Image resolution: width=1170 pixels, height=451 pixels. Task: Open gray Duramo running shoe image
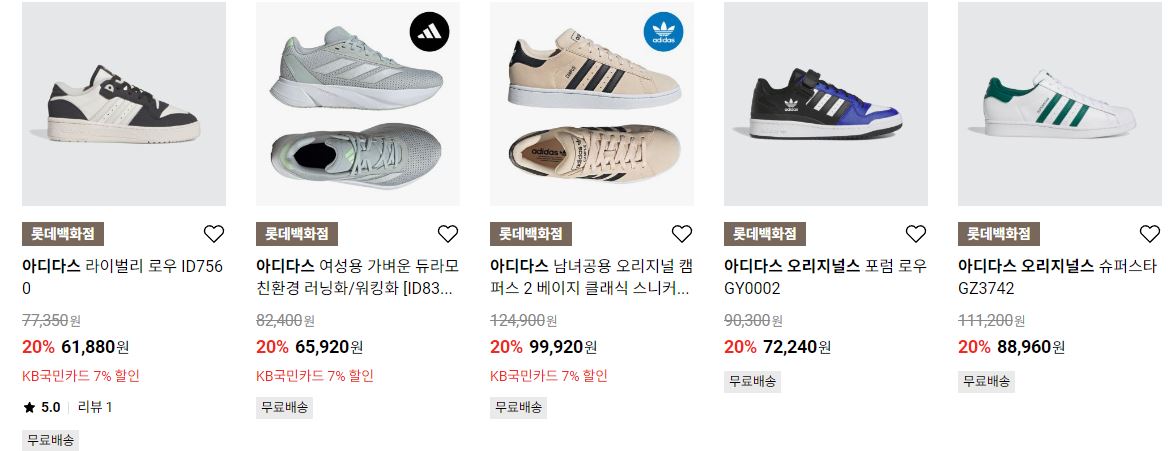[x=357, y=104]
